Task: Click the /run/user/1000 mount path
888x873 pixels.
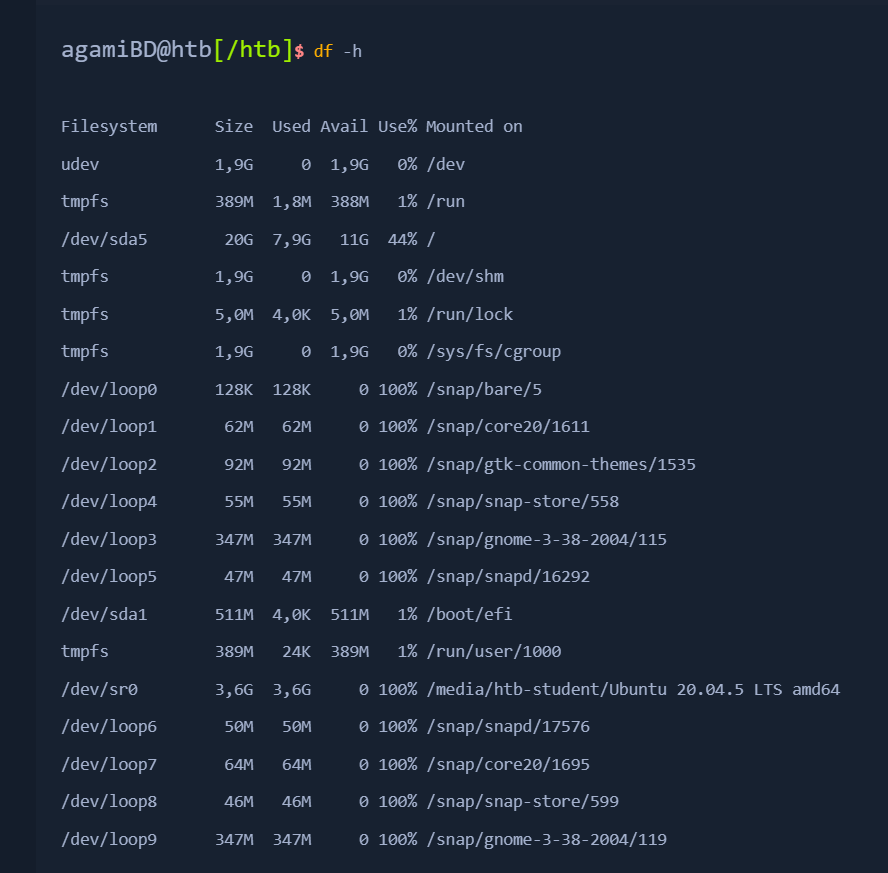Action: [x=494, y=652]
